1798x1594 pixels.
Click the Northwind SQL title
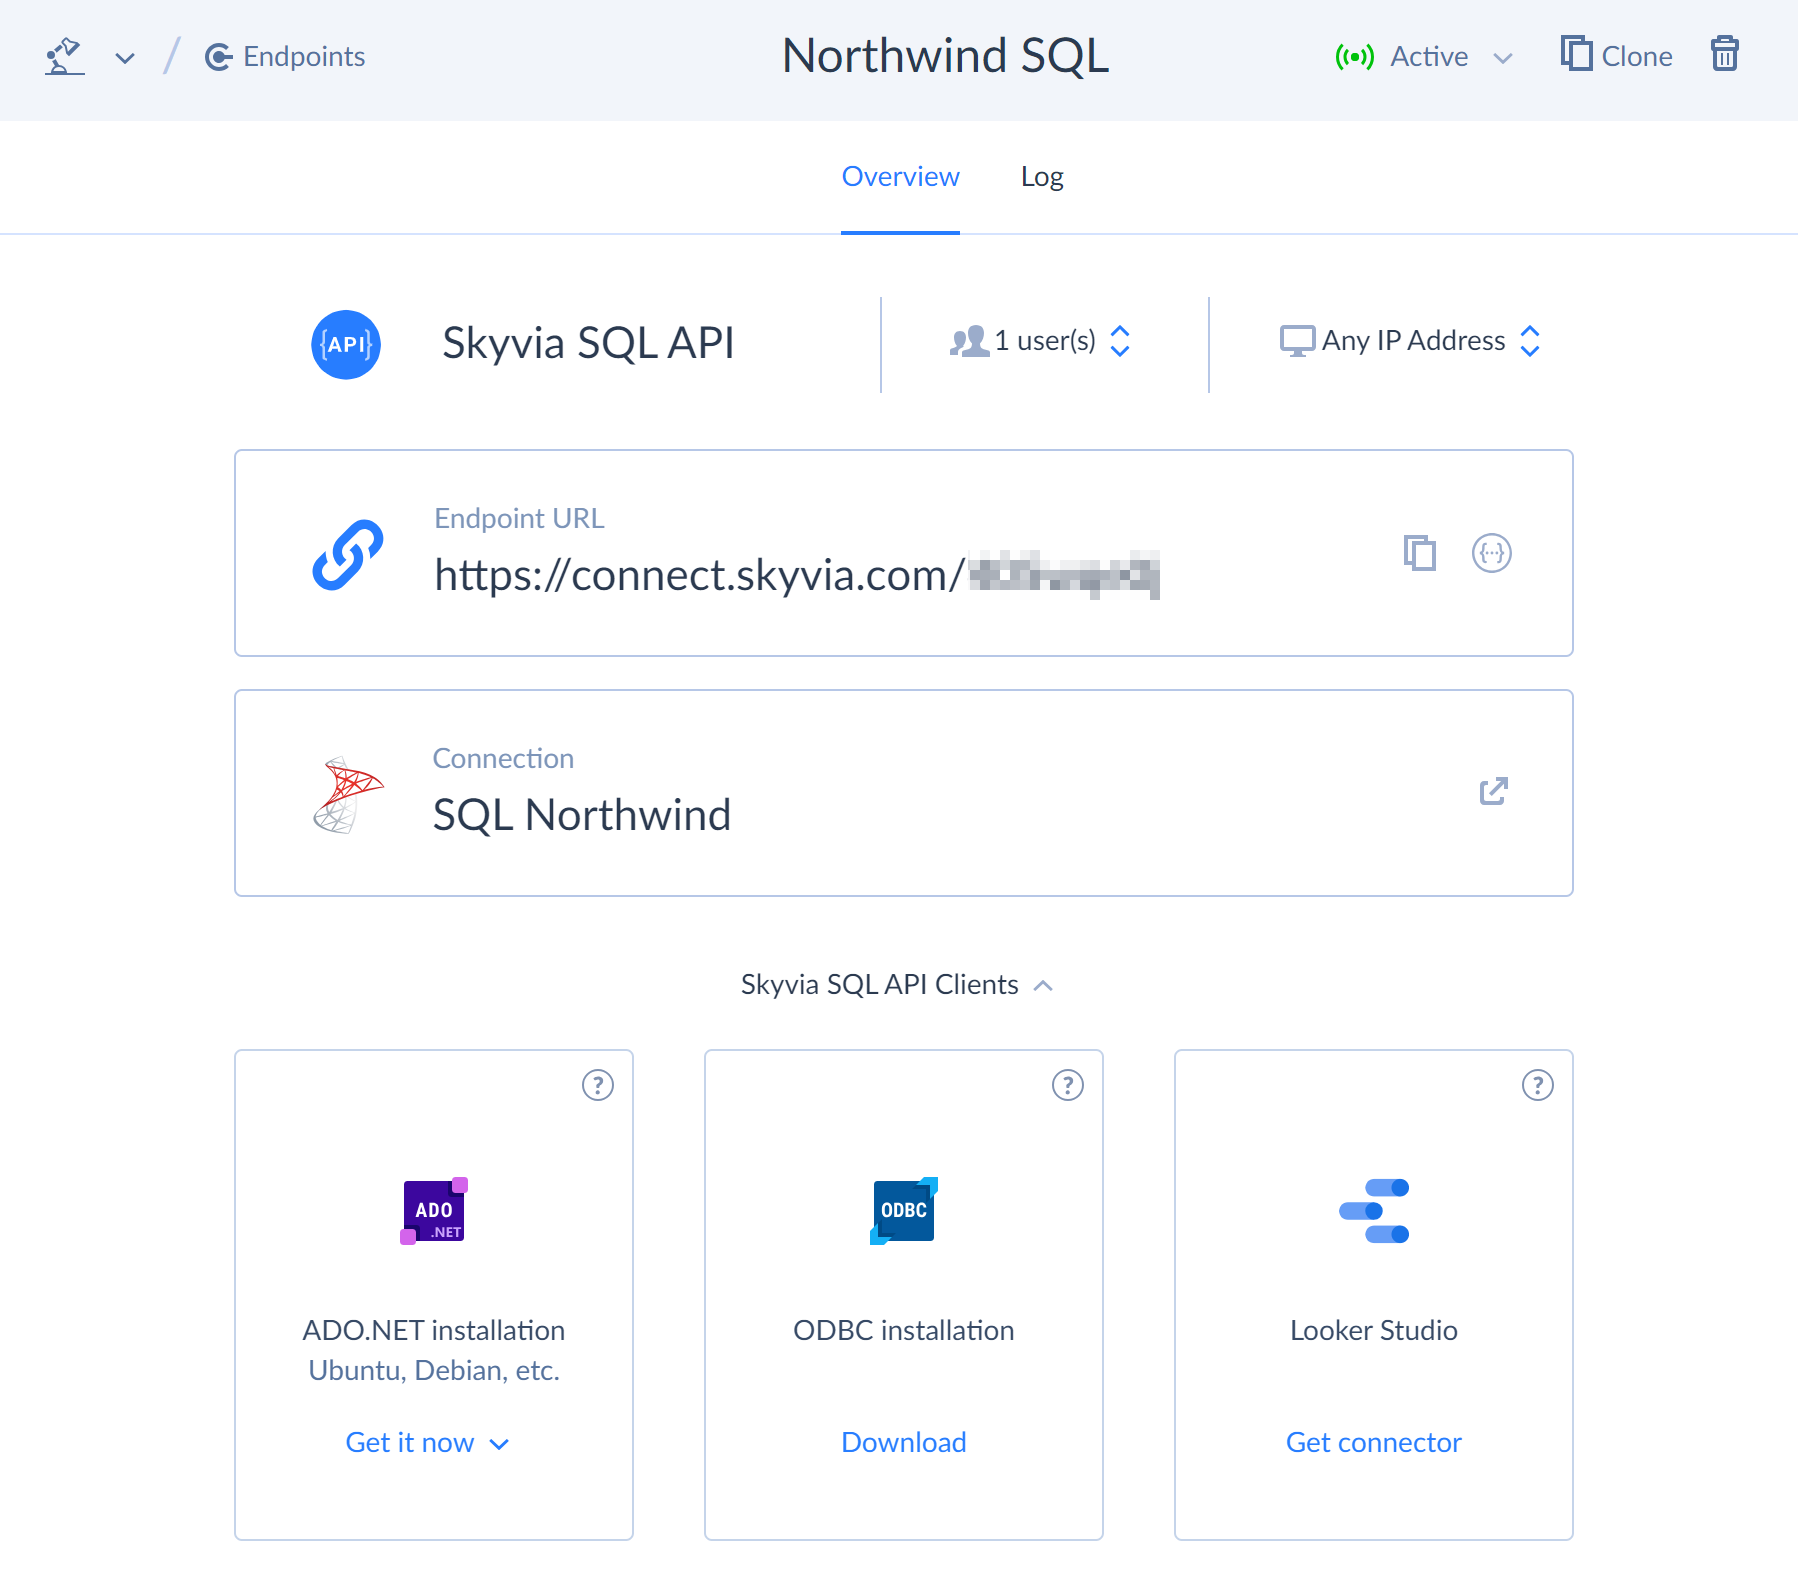(x=946, y=56)
